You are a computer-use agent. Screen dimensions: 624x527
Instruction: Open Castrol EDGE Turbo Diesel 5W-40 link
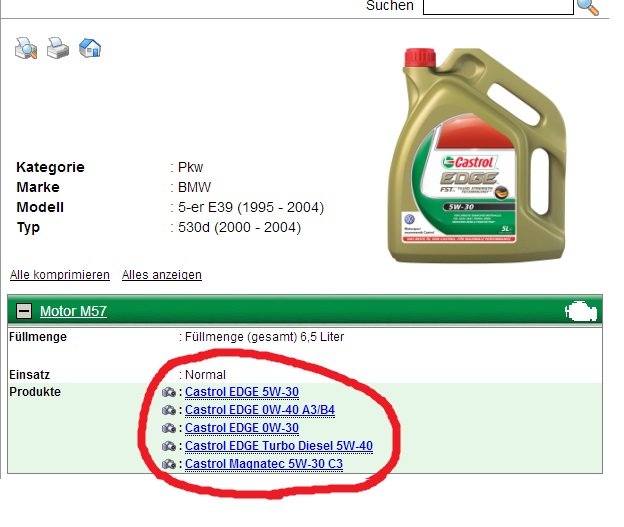click(x=279, y=445)
